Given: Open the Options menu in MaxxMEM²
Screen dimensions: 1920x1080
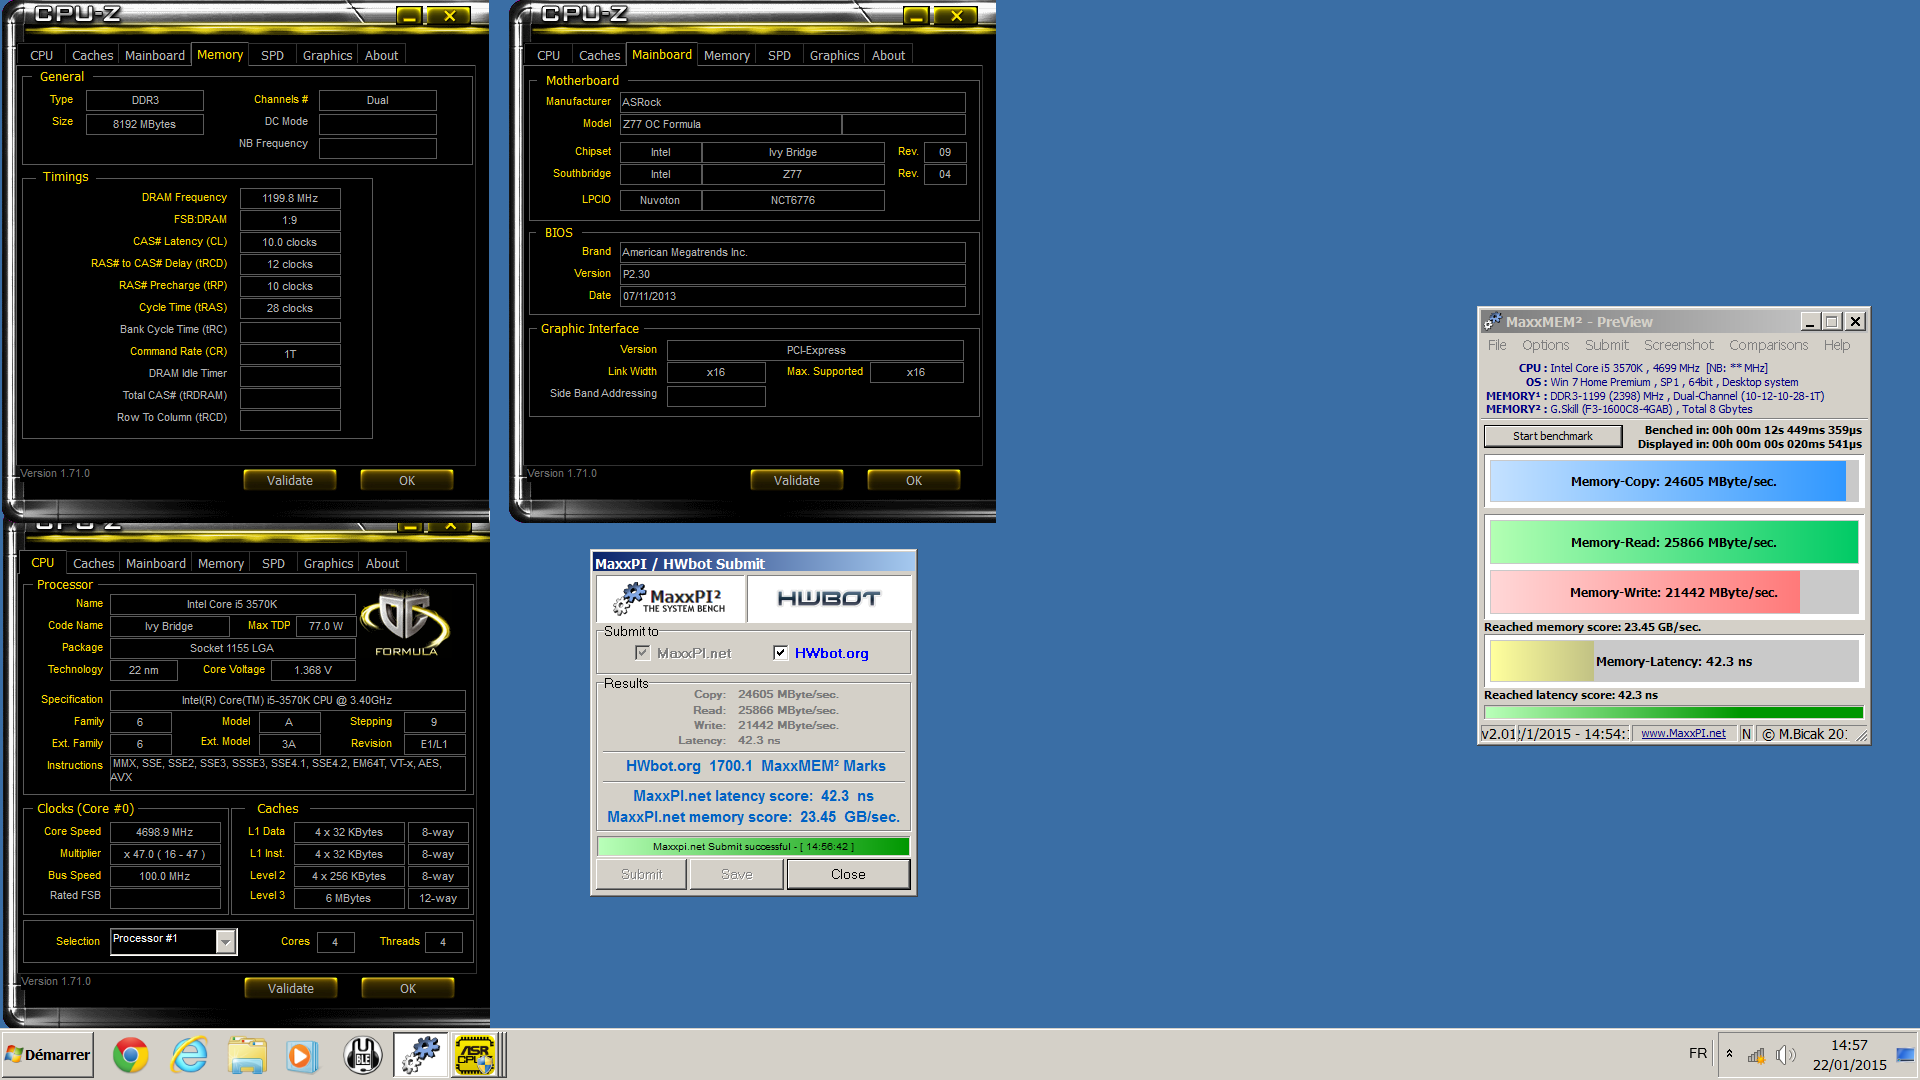Looking at the screenshot, I should [1545, 345].
